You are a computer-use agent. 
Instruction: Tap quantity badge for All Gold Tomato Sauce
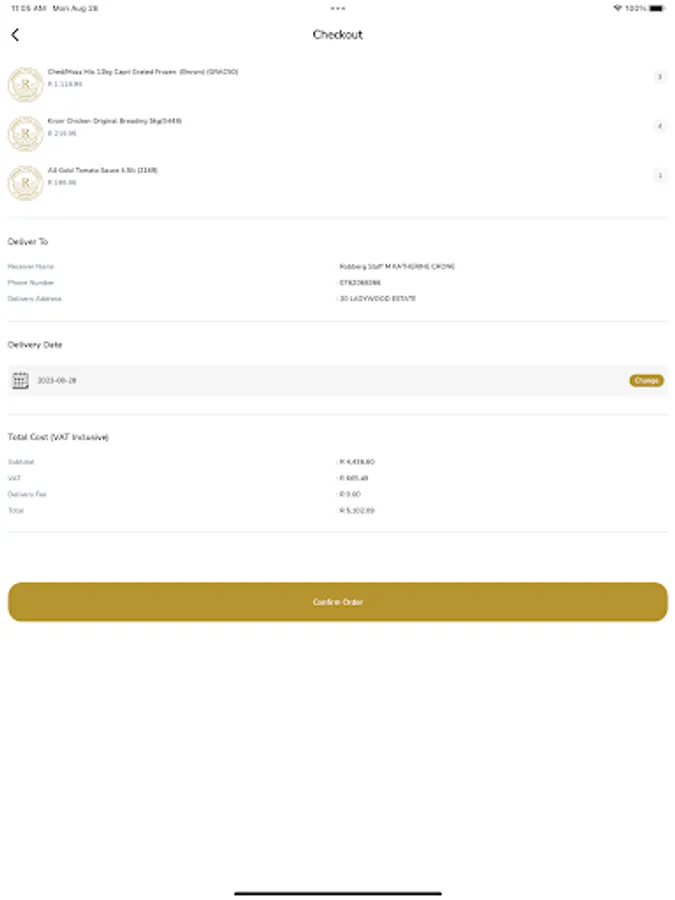tap(659, 175)
